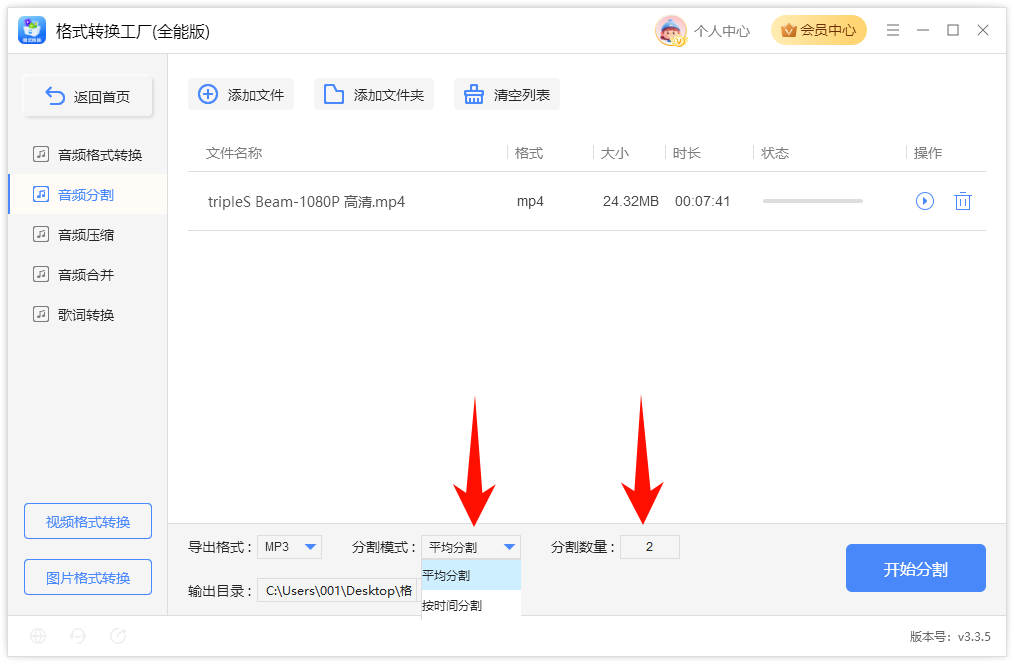Click 清空列表 to clear the list

[506, 94]
